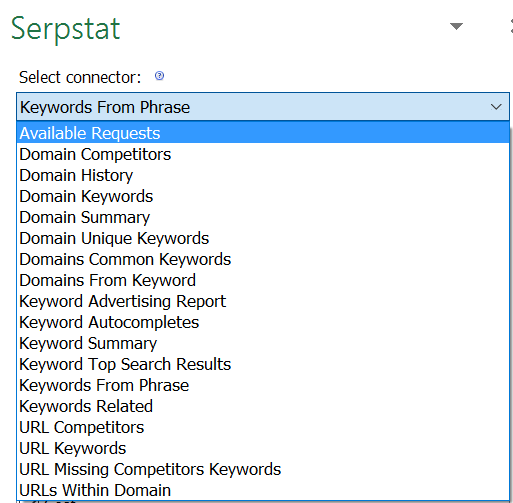Pick Keywords From Phrase list entry

coord(263,385)
